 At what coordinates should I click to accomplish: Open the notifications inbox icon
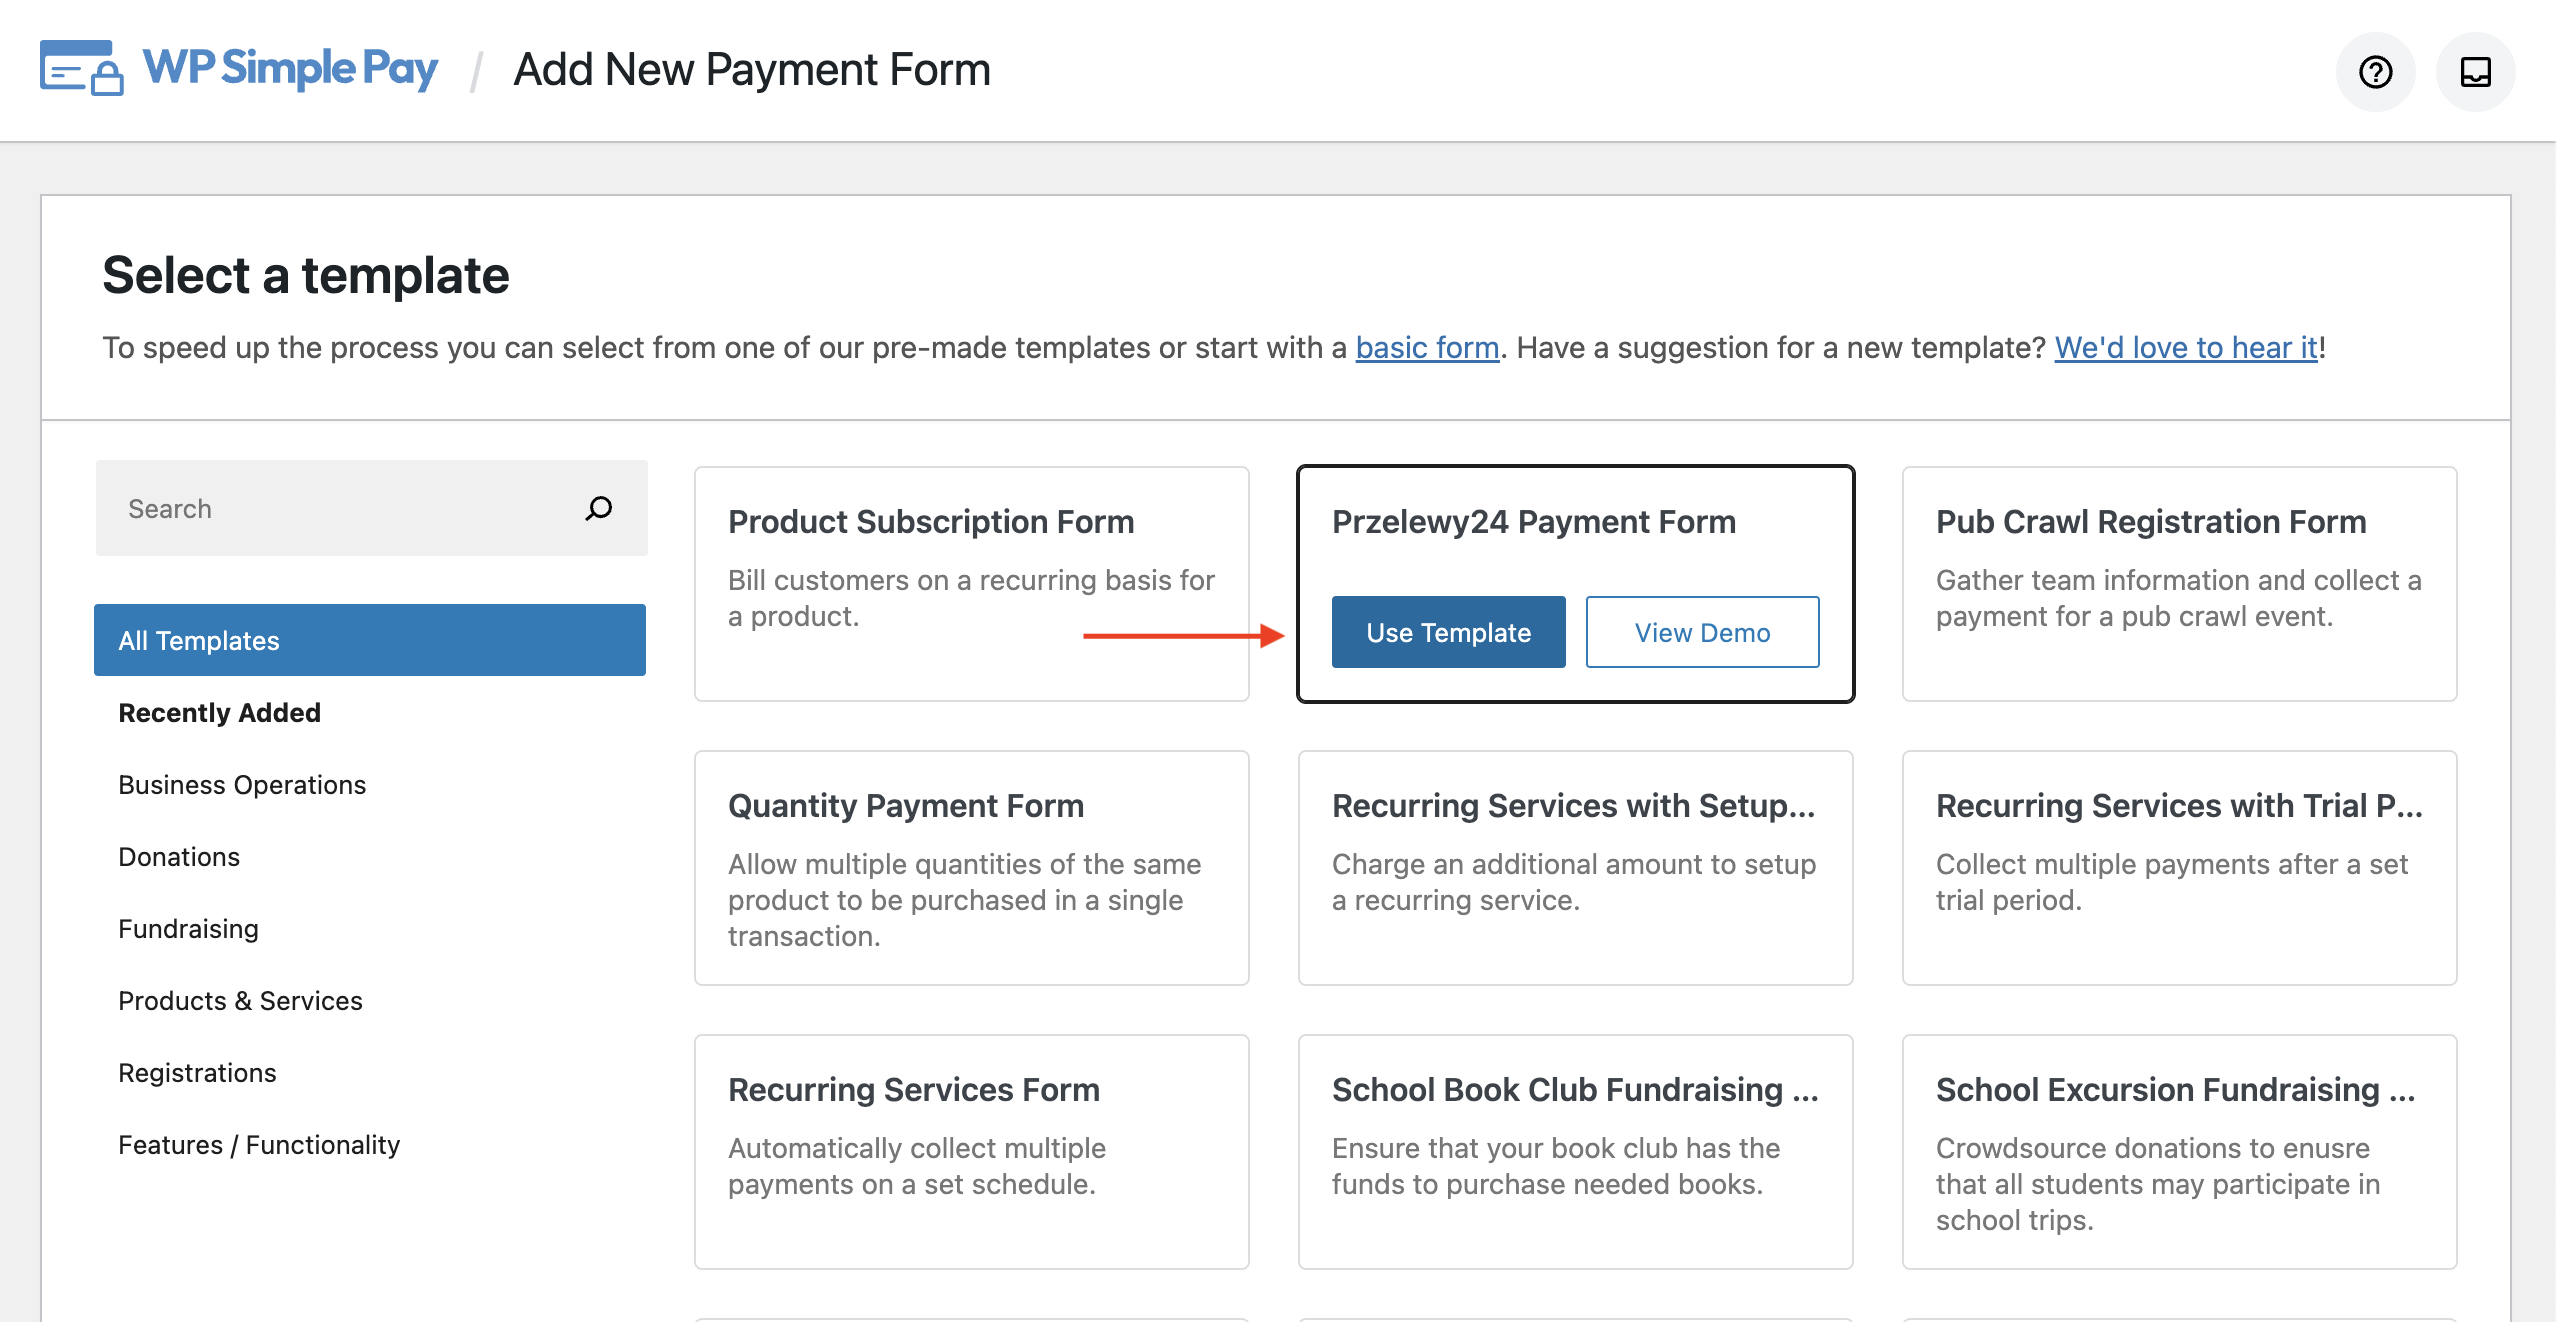[x=2475, y=72]
